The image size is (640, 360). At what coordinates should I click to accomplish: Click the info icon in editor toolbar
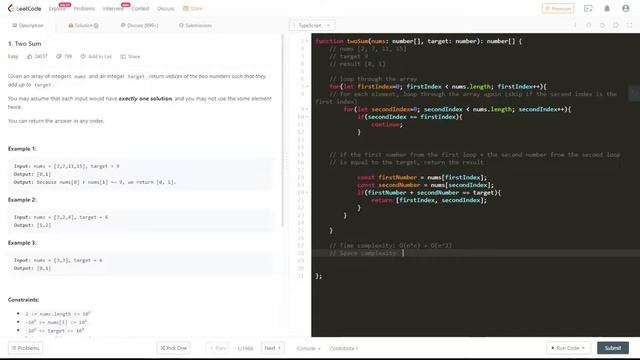pyautogui.click(x=575, y=25)
